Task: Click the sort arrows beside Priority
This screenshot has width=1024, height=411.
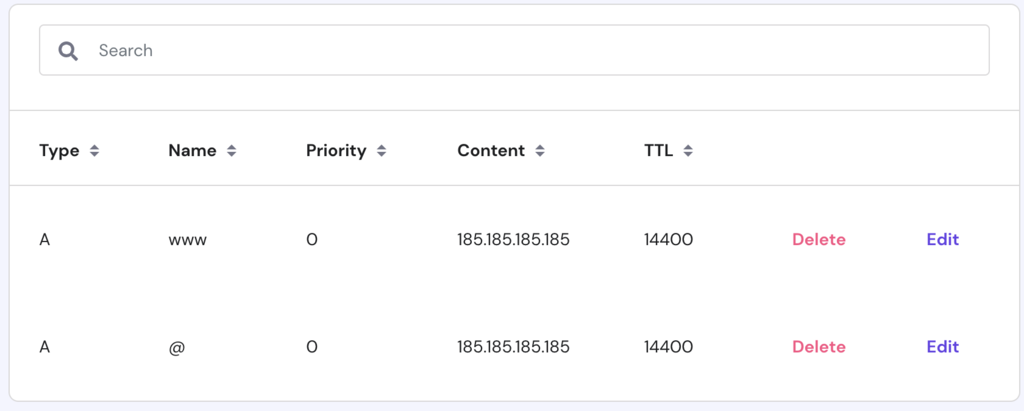Action: pyautogui.click(x=381, y=151)
